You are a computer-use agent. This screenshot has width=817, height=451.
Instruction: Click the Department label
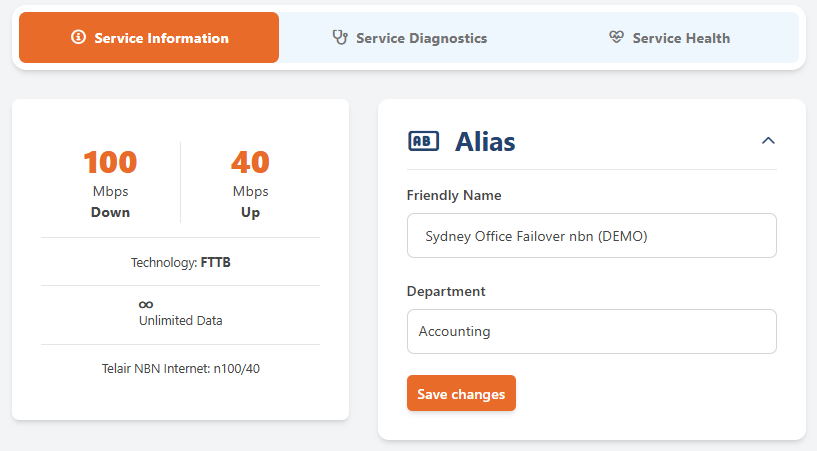coord(446,291)
